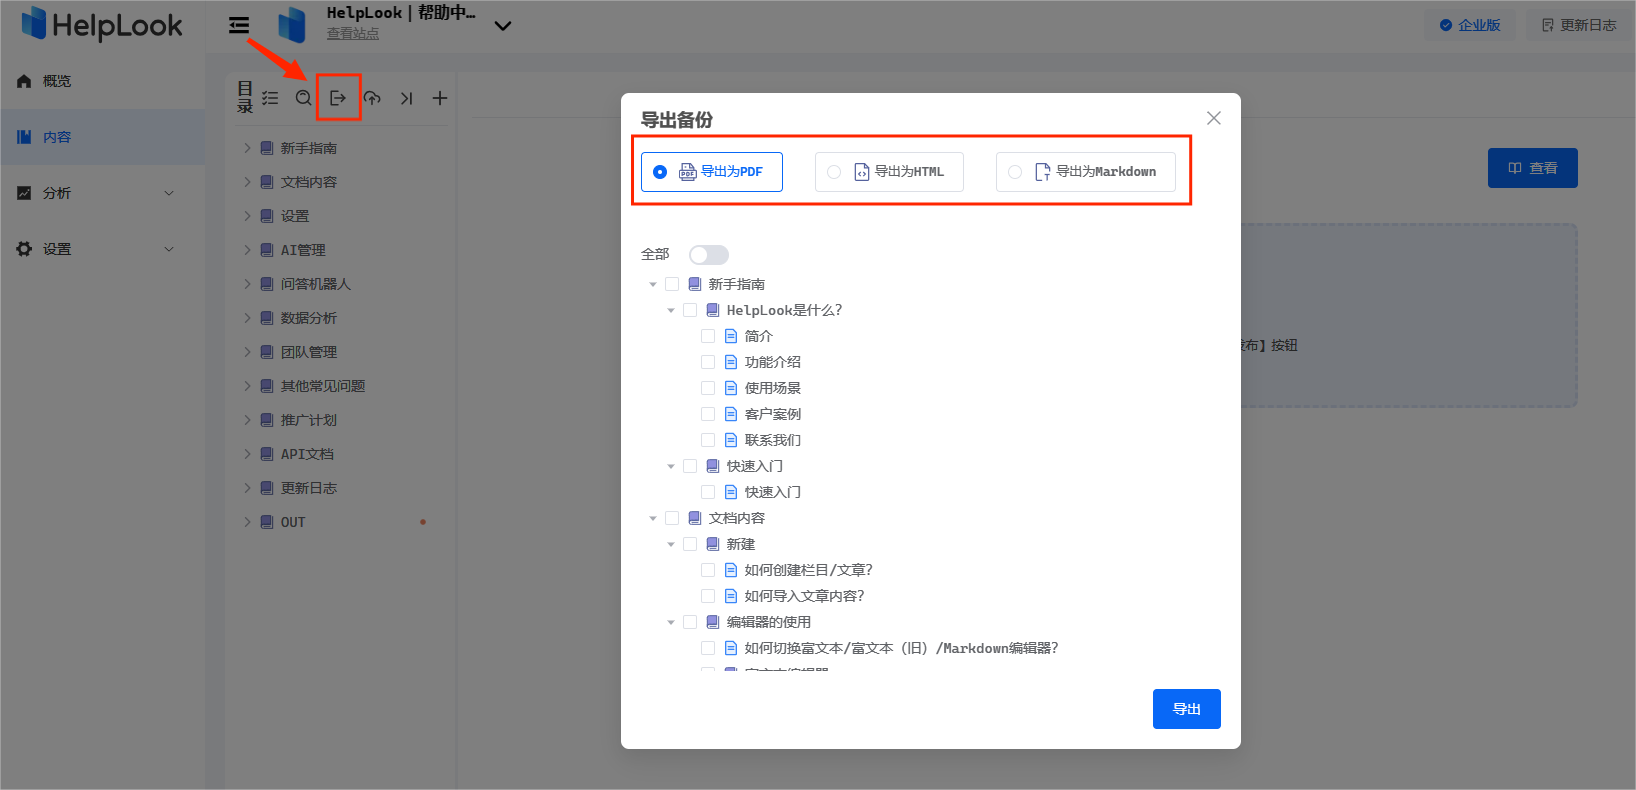
Task: Click the plus icon to add content
Action: [x=440, y=98]
